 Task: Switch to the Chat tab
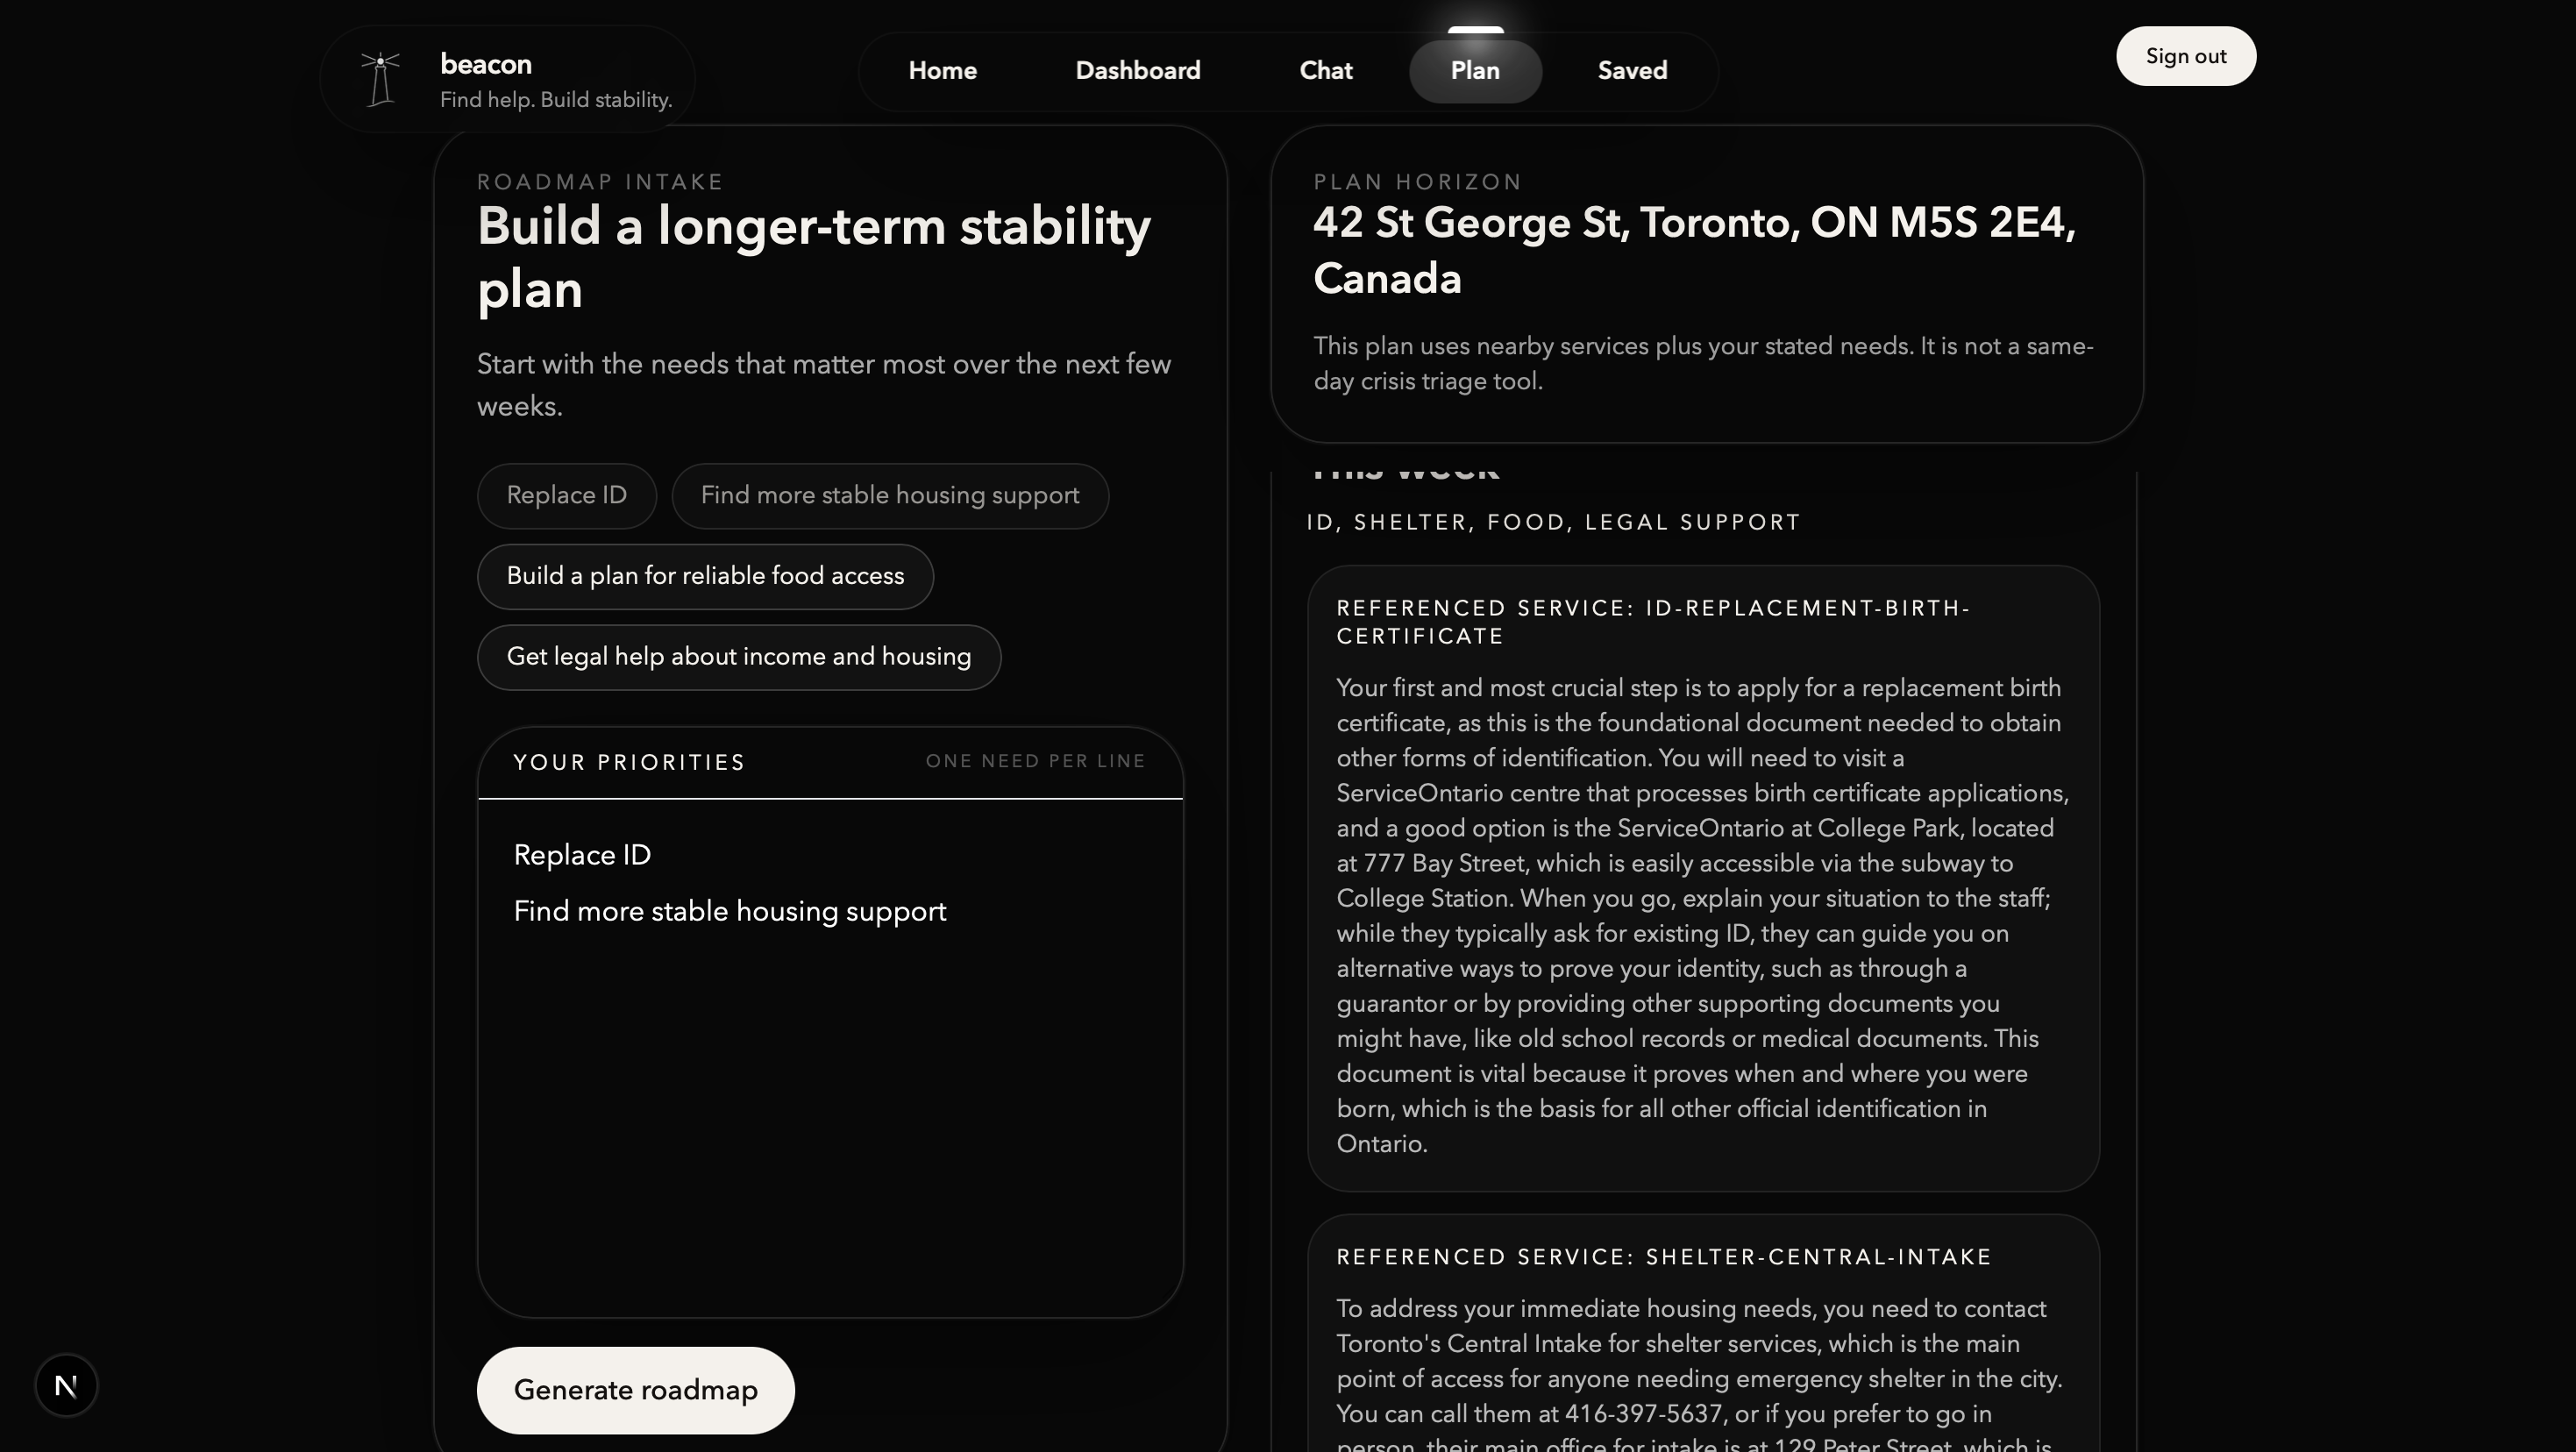click(x=1325, y=71)
